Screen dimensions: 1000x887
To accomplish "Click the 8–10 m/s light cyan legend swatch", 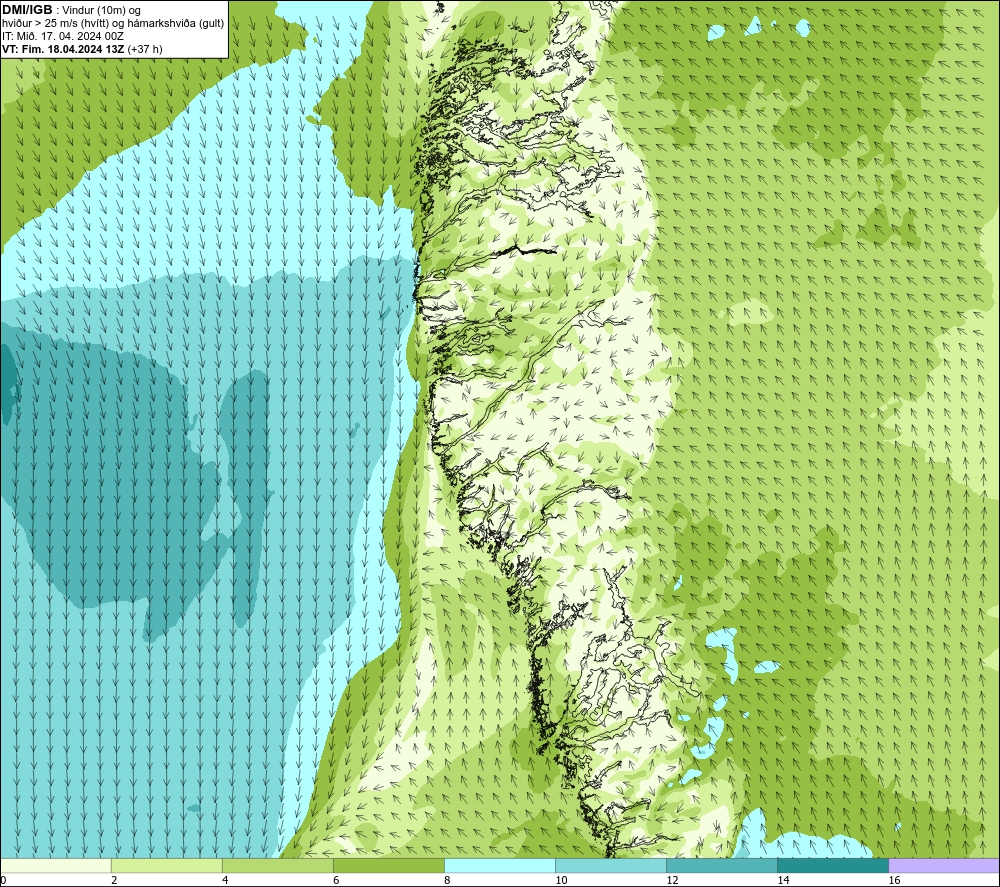I will click(x=500, y=865).
